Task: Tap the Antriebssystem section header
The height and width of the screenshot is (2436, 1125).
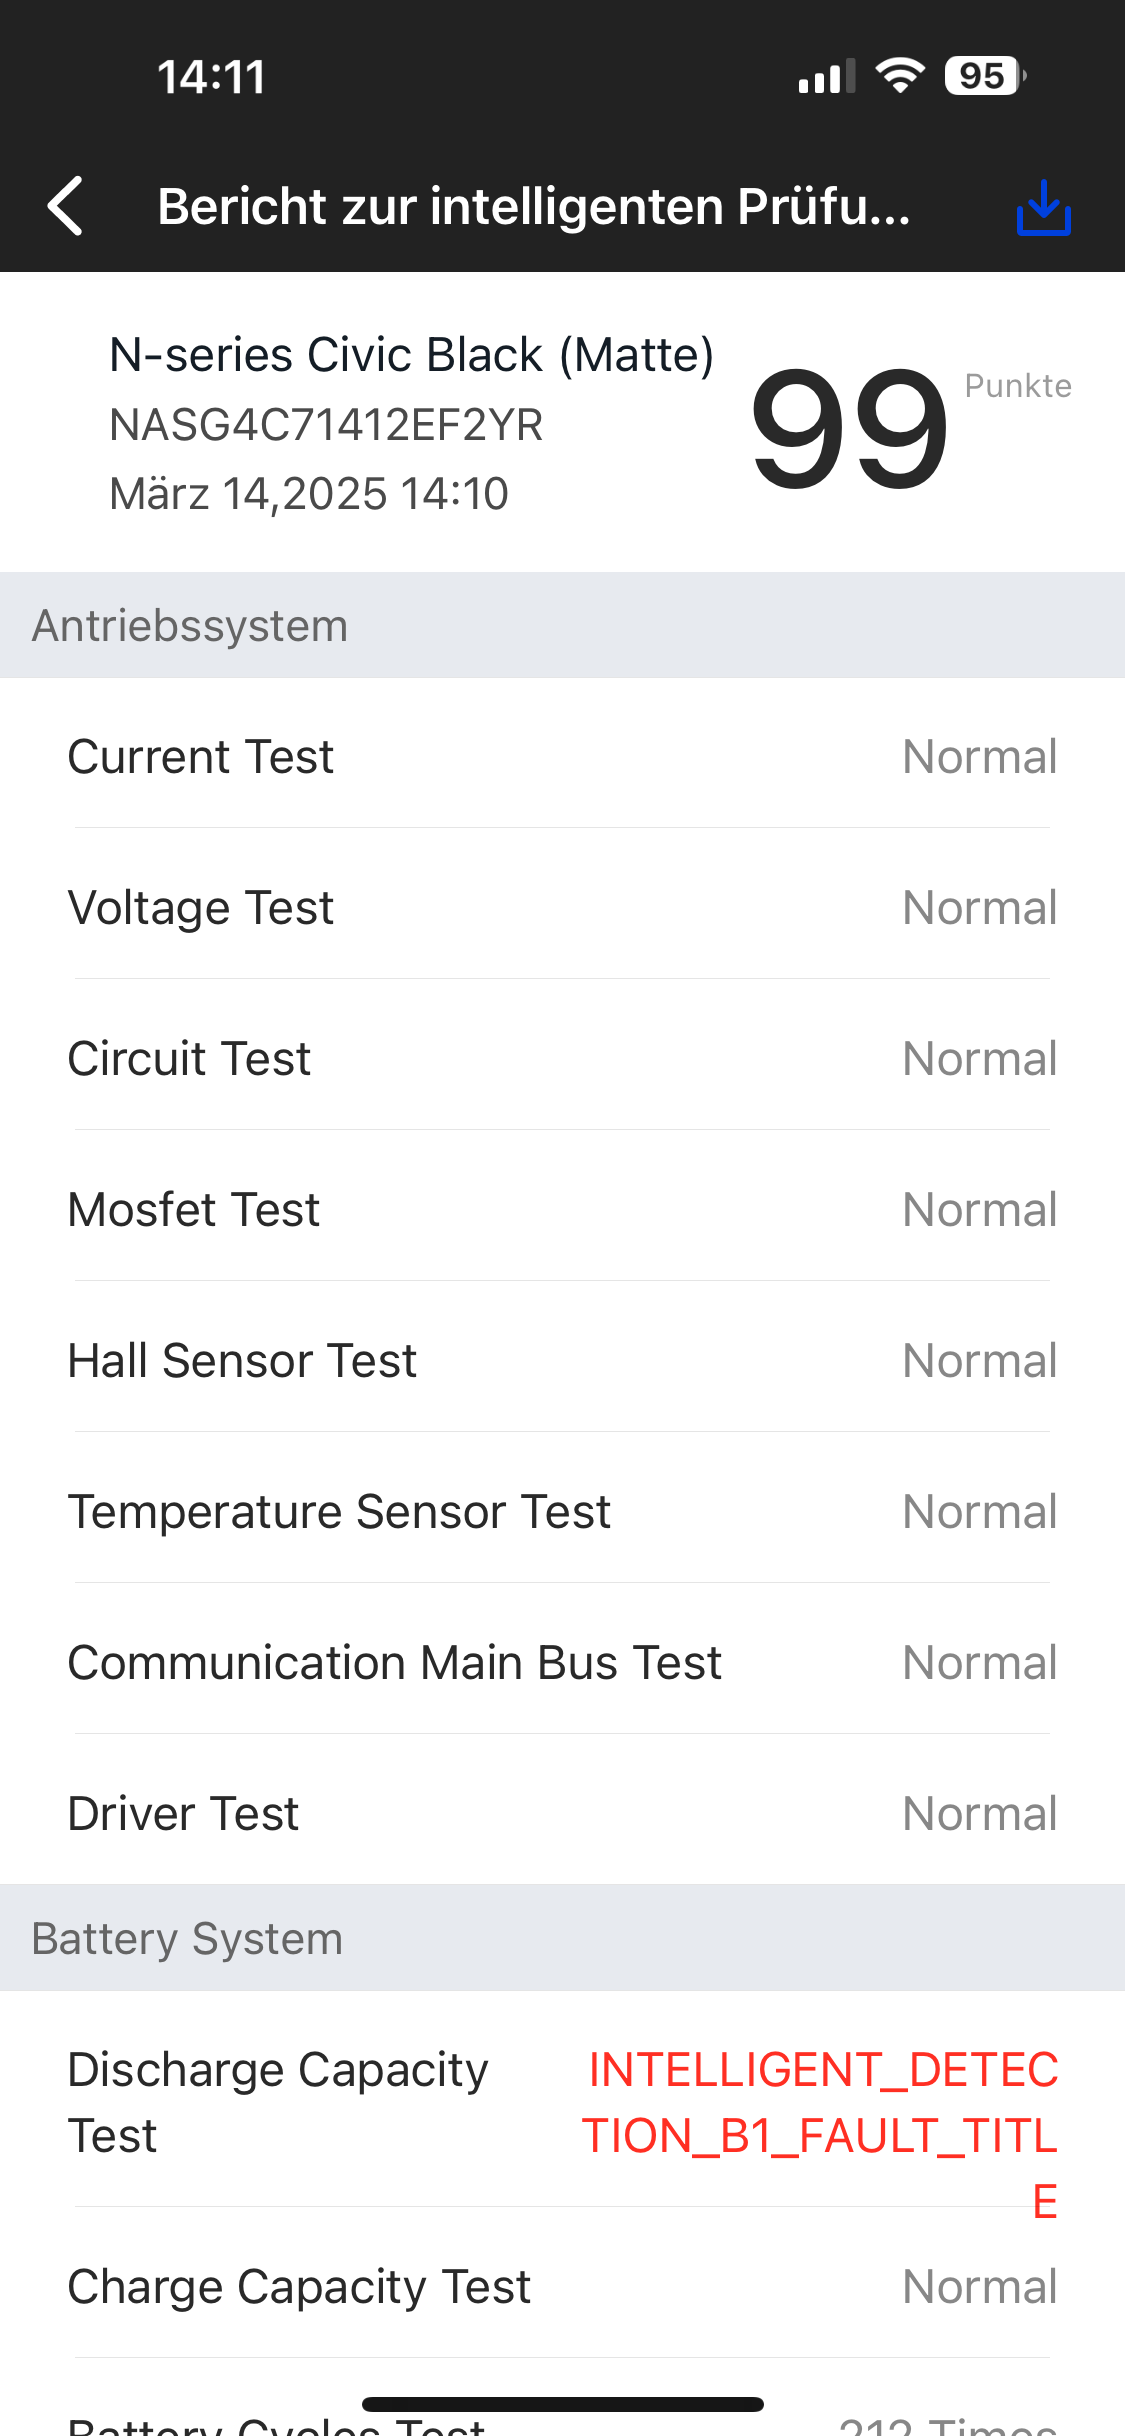Action: point(562,626)
